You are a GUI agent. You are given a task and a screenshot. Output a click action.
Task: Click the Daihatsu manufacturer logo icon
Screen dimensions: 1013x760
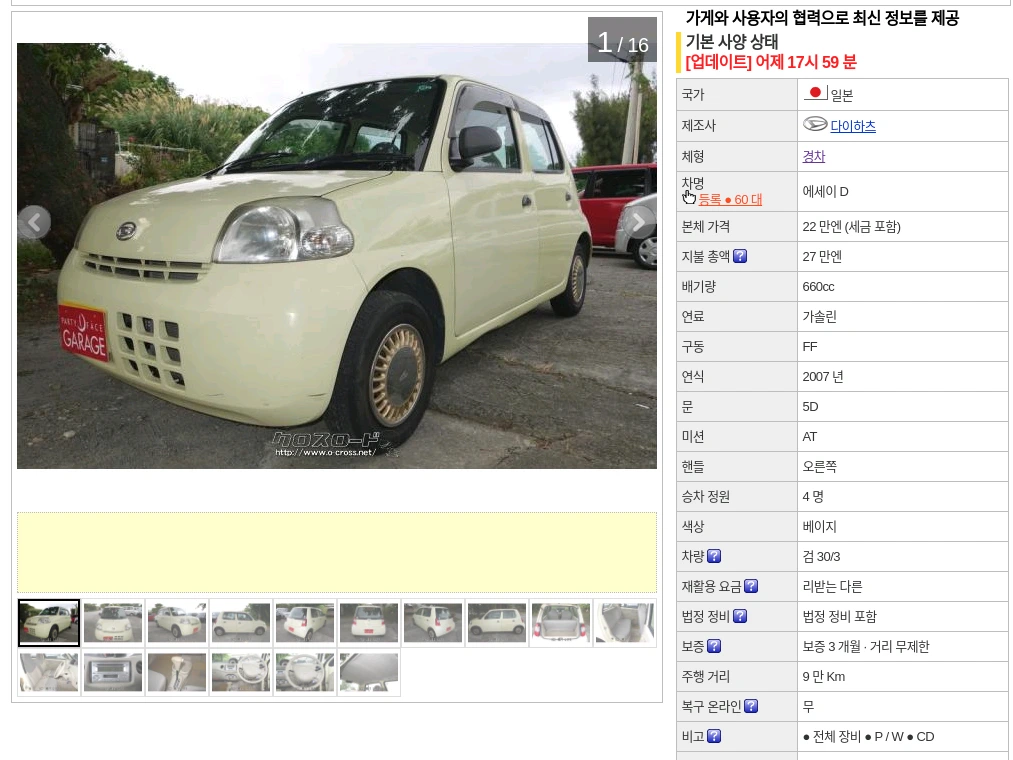click(x=815, y=124)
